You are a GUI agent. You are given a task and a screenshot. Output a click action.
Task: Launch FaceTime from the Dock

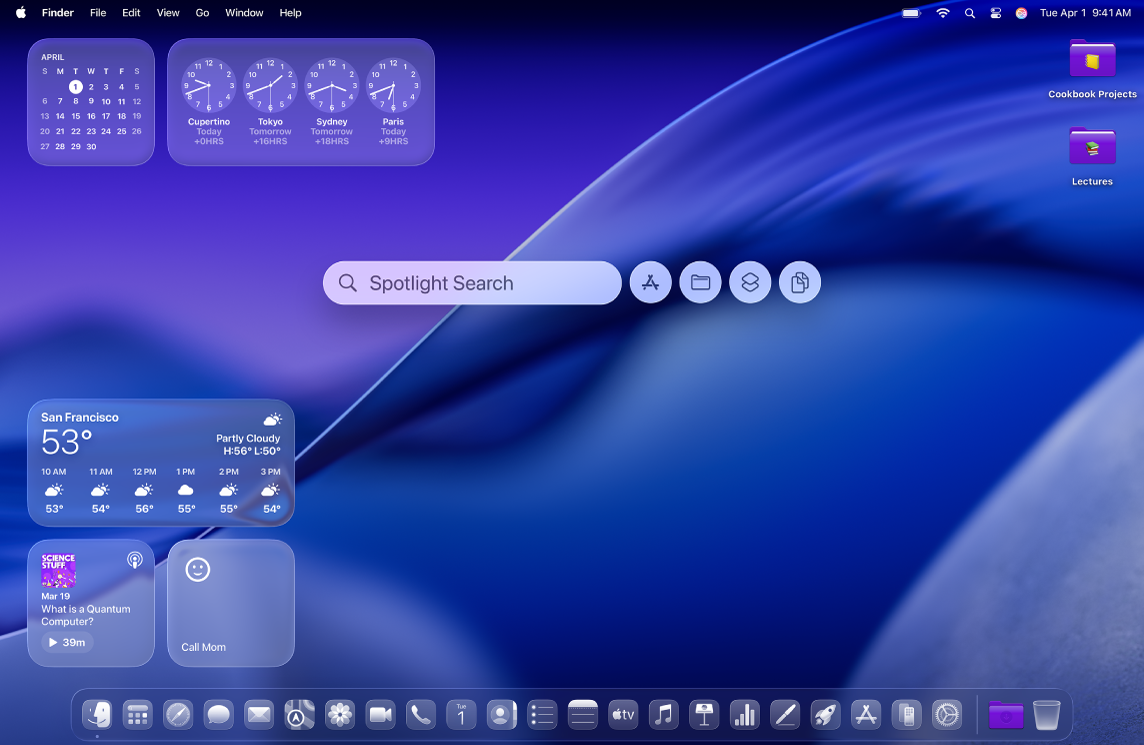click(x=380, y=714)
